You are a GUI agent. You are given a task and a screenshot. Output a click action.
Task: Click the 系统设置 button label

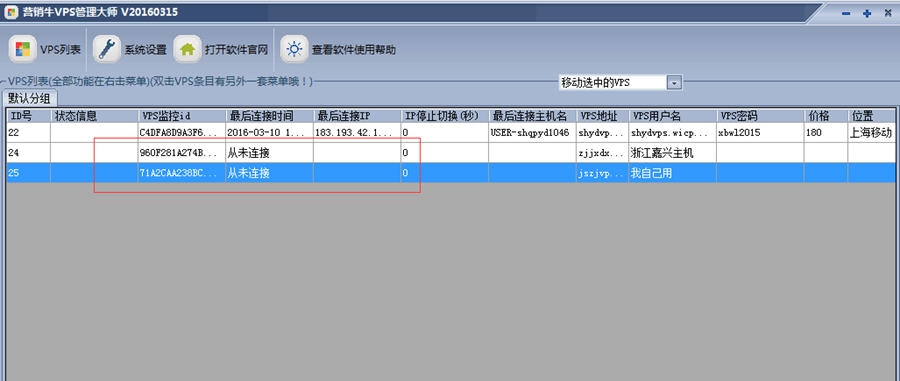[x=146, y=50]
